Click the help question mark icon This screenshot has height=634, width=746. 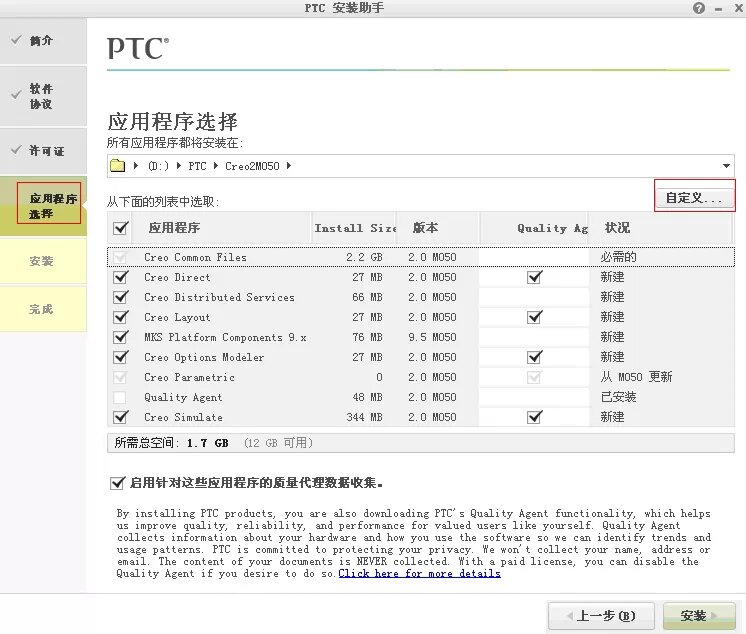pyautogui.click(x=698, y=8)
